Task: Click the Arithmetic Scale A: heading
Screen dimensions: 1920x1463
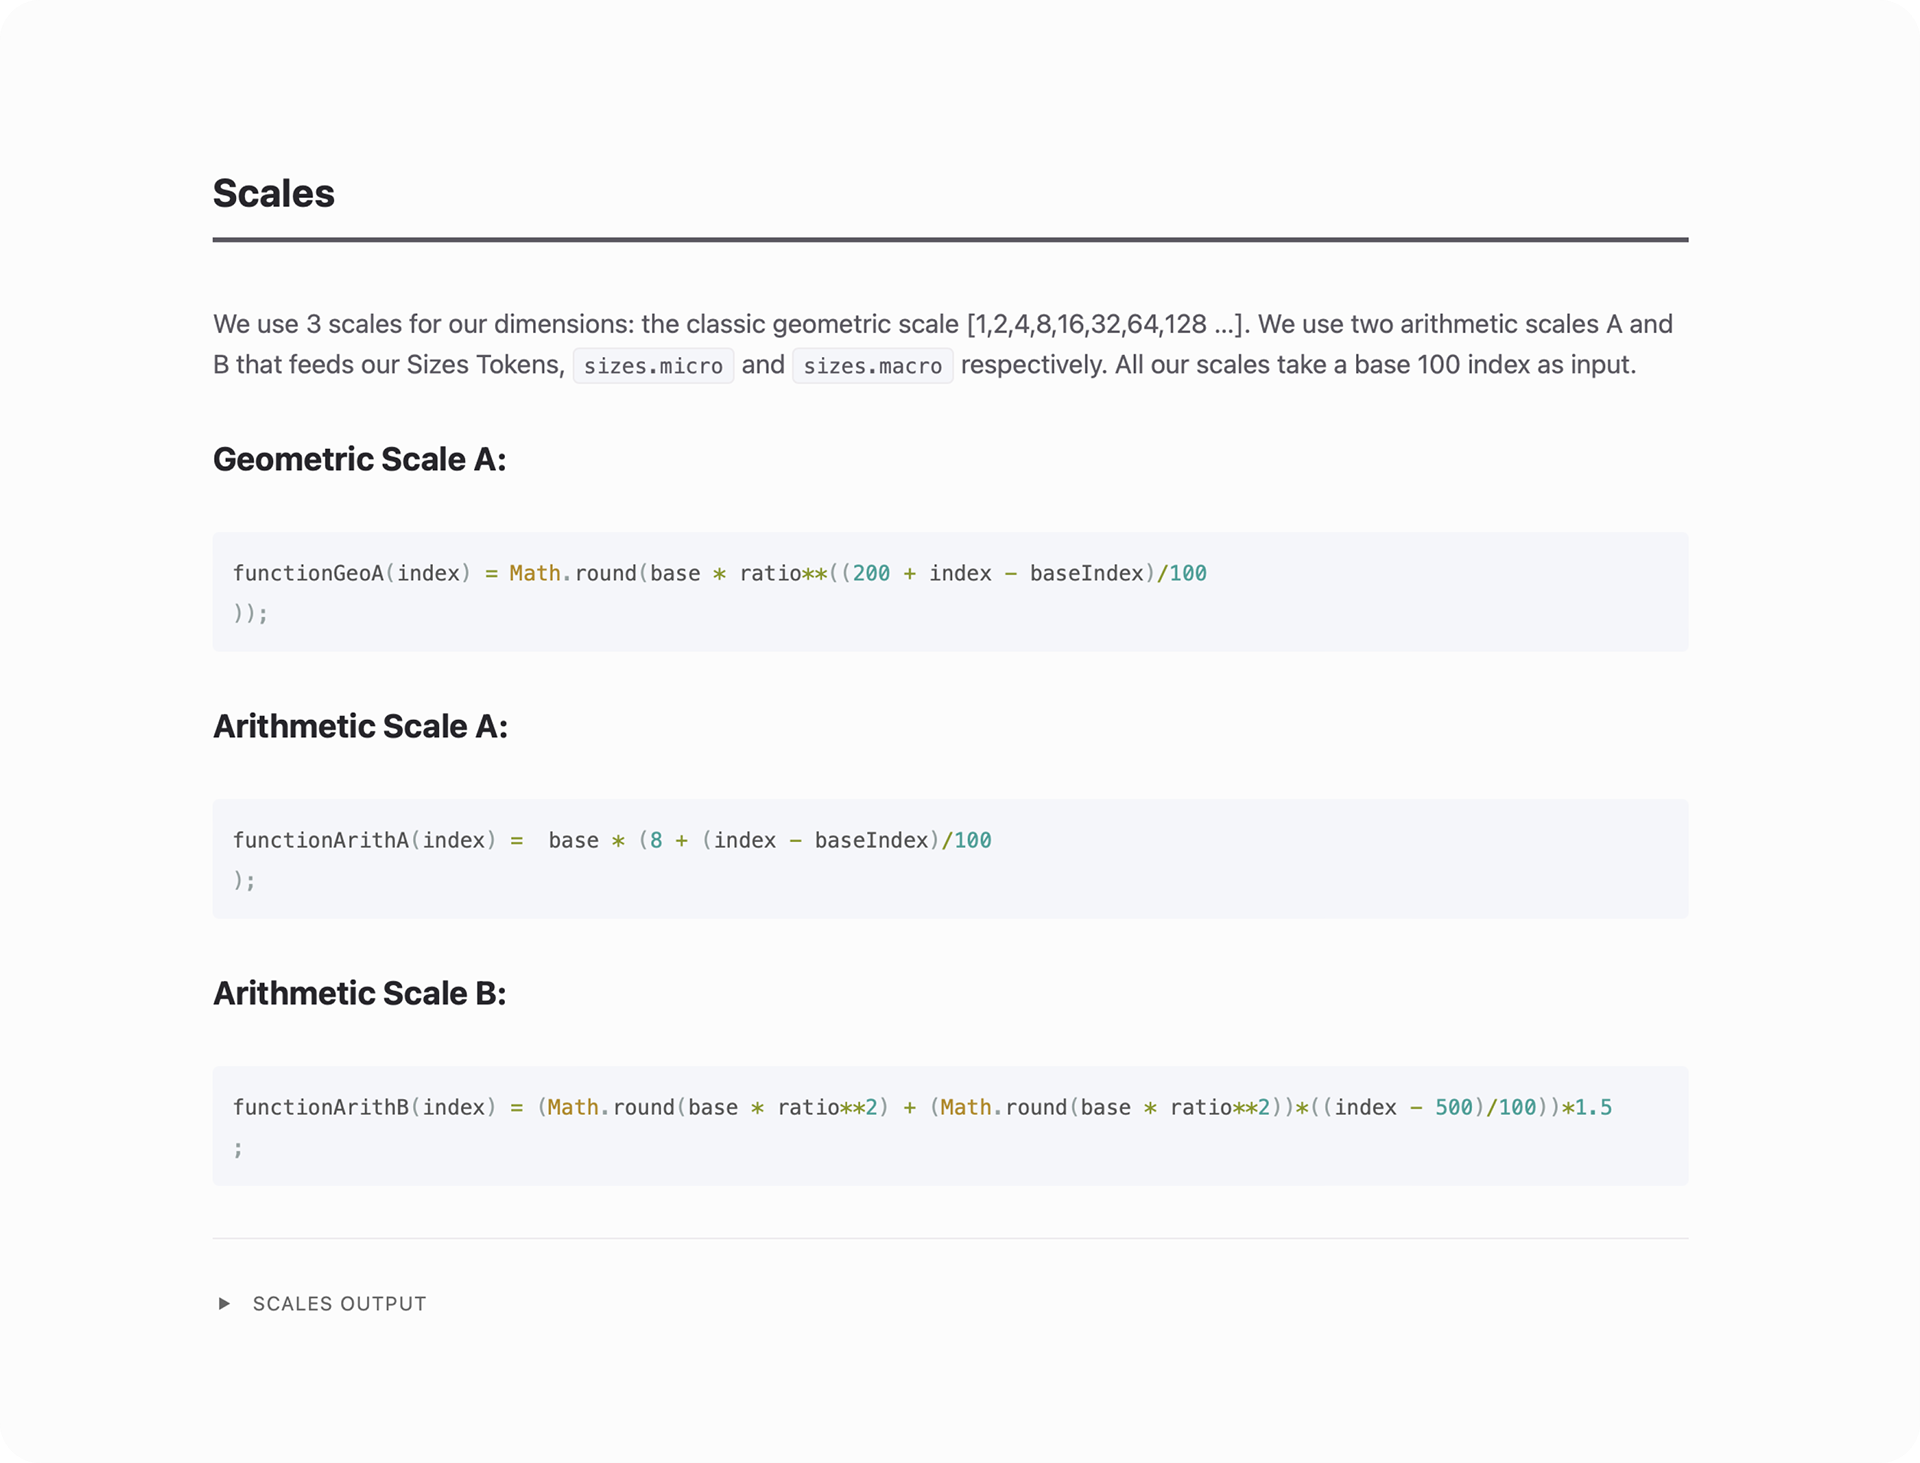Action: (x=360, y=726)
